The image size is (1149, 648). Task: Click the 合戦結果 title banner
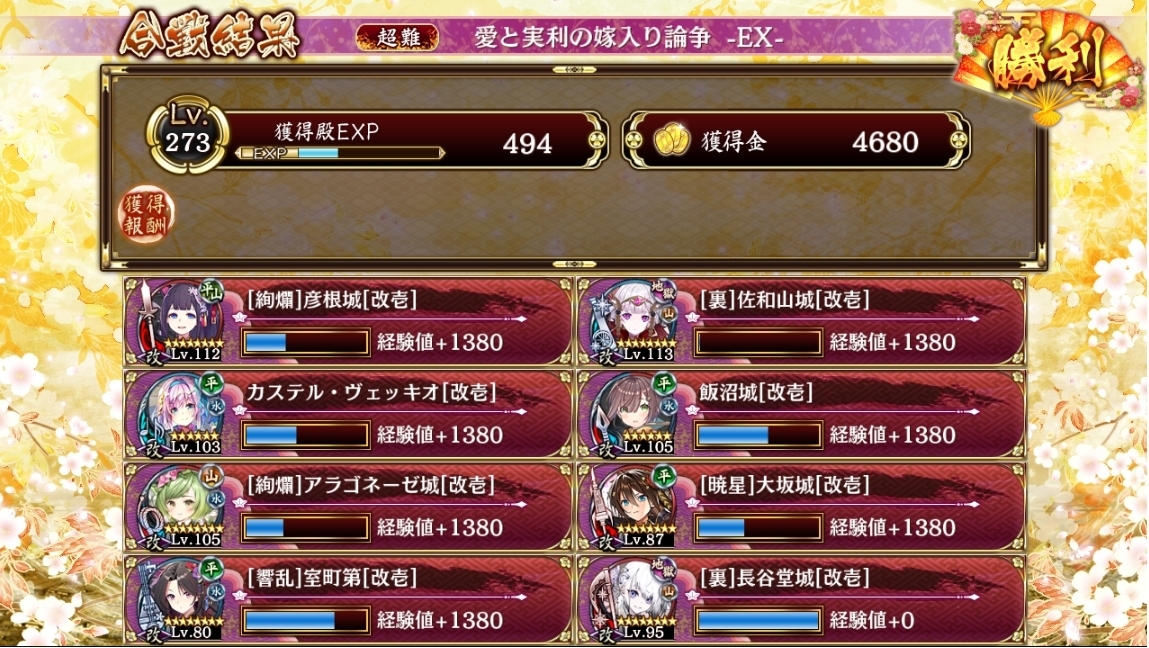211,33
